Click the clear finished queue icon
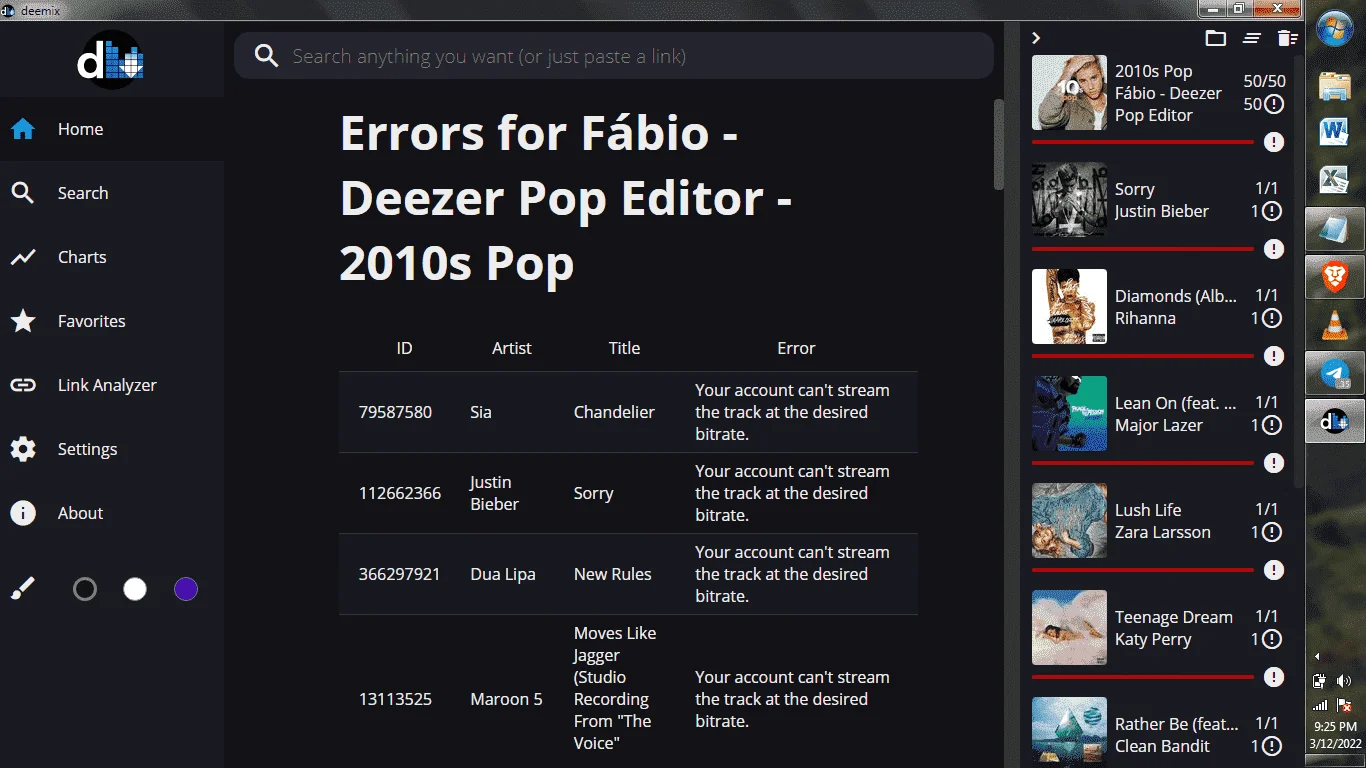The width and height of the screenshot is (1366, 768). (1252, 38)
